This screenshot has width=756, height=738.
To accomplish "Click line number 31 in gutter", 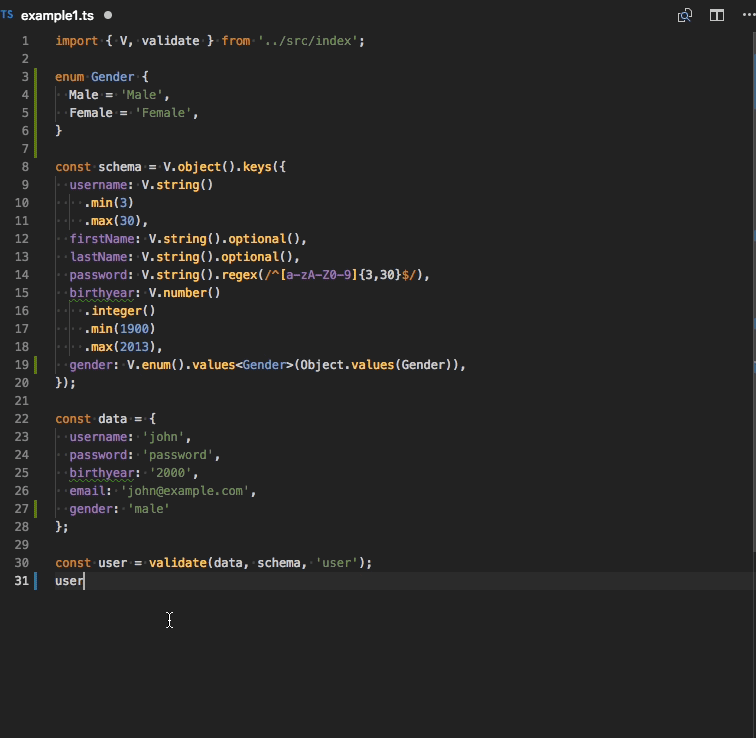I will pyautogui.click(x=22, y=581).
